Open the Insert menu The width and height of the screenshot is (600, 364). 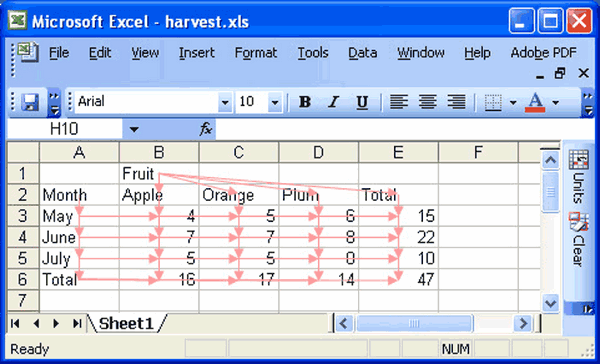(x=197, y=53)
